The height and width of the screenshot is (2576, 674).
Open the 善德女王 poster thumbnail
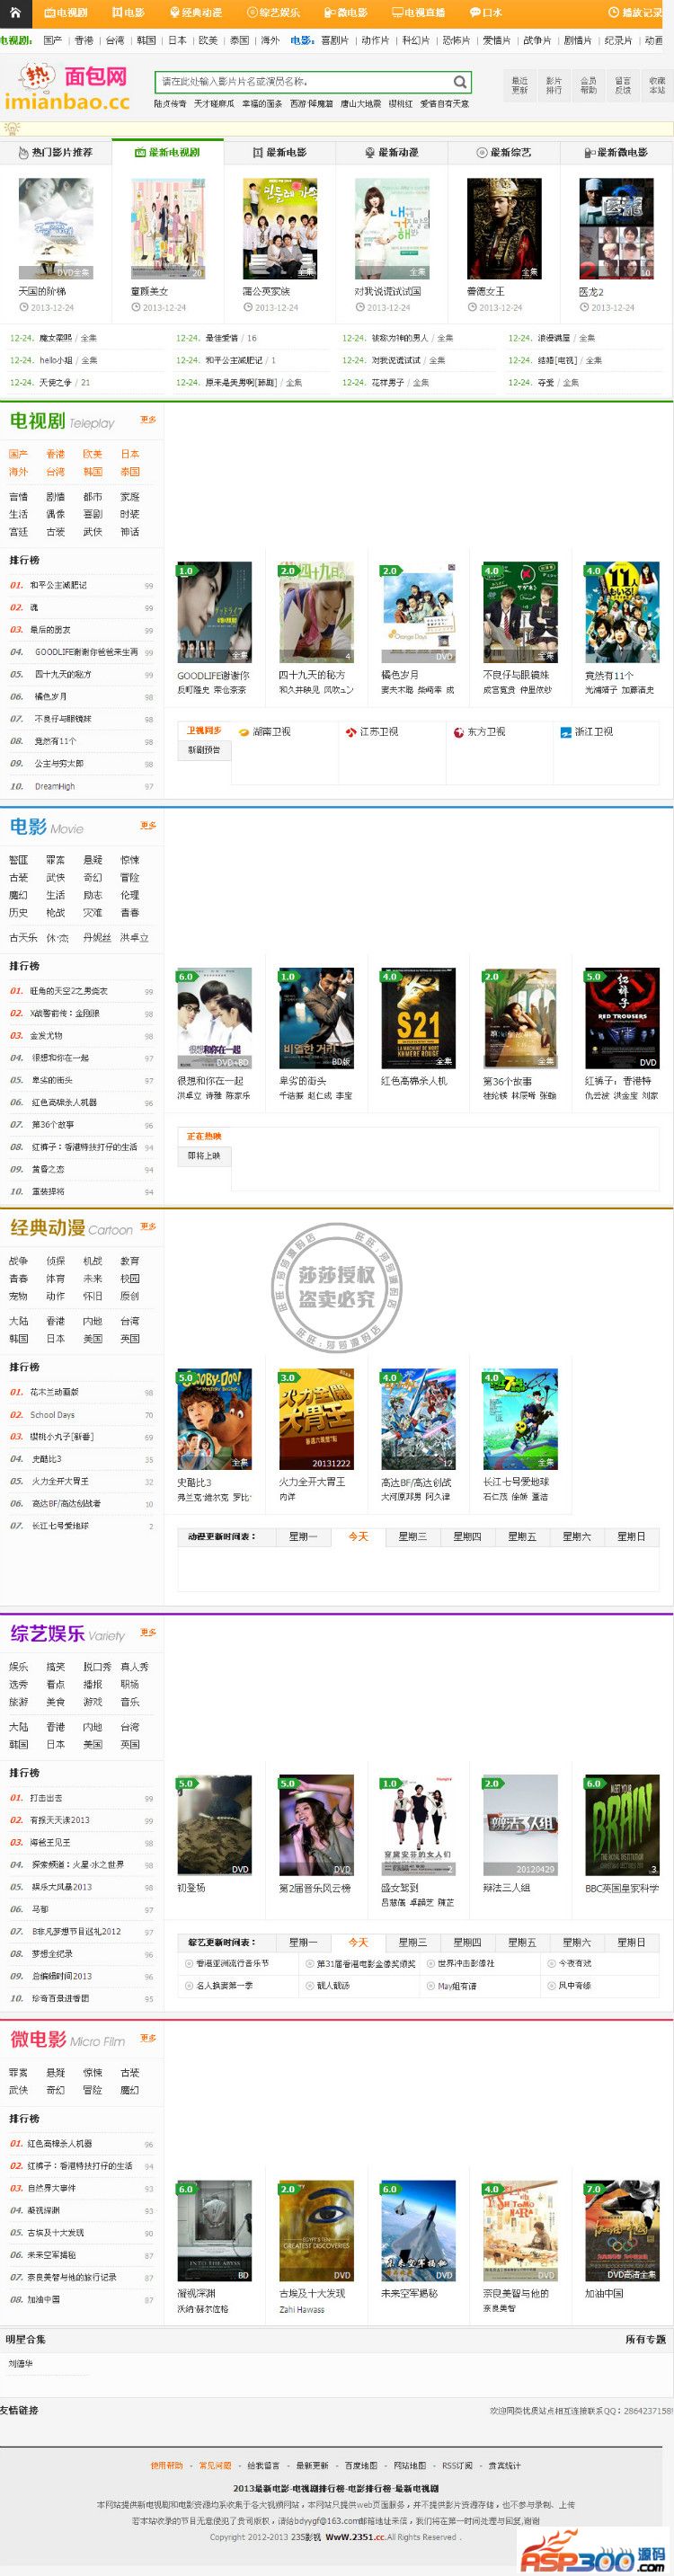504,229
